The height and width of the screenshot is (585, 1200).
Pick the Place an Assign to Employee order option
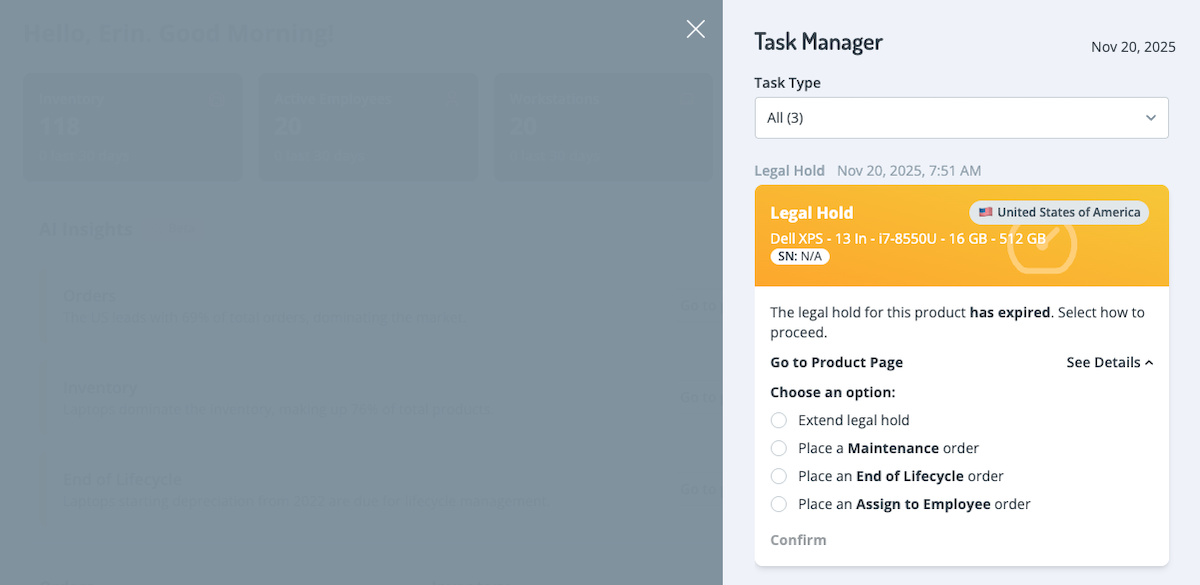point(779,505)
